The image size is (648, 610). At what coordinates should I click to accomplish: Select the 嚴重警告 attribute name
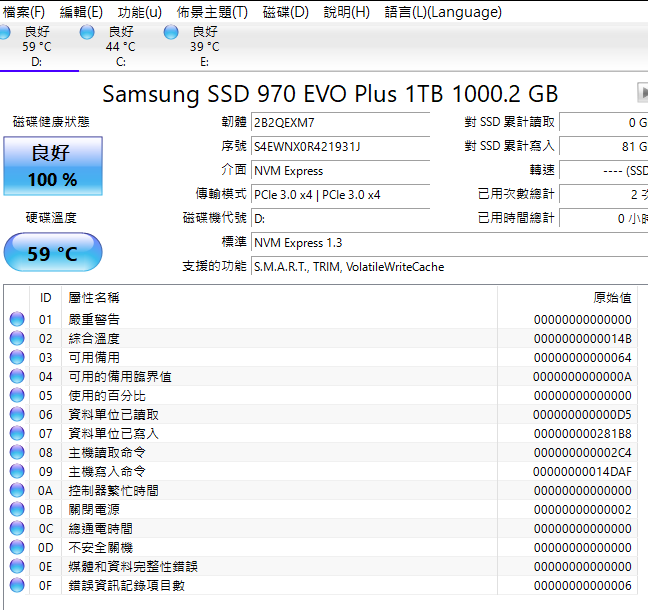tap(94, 319)
